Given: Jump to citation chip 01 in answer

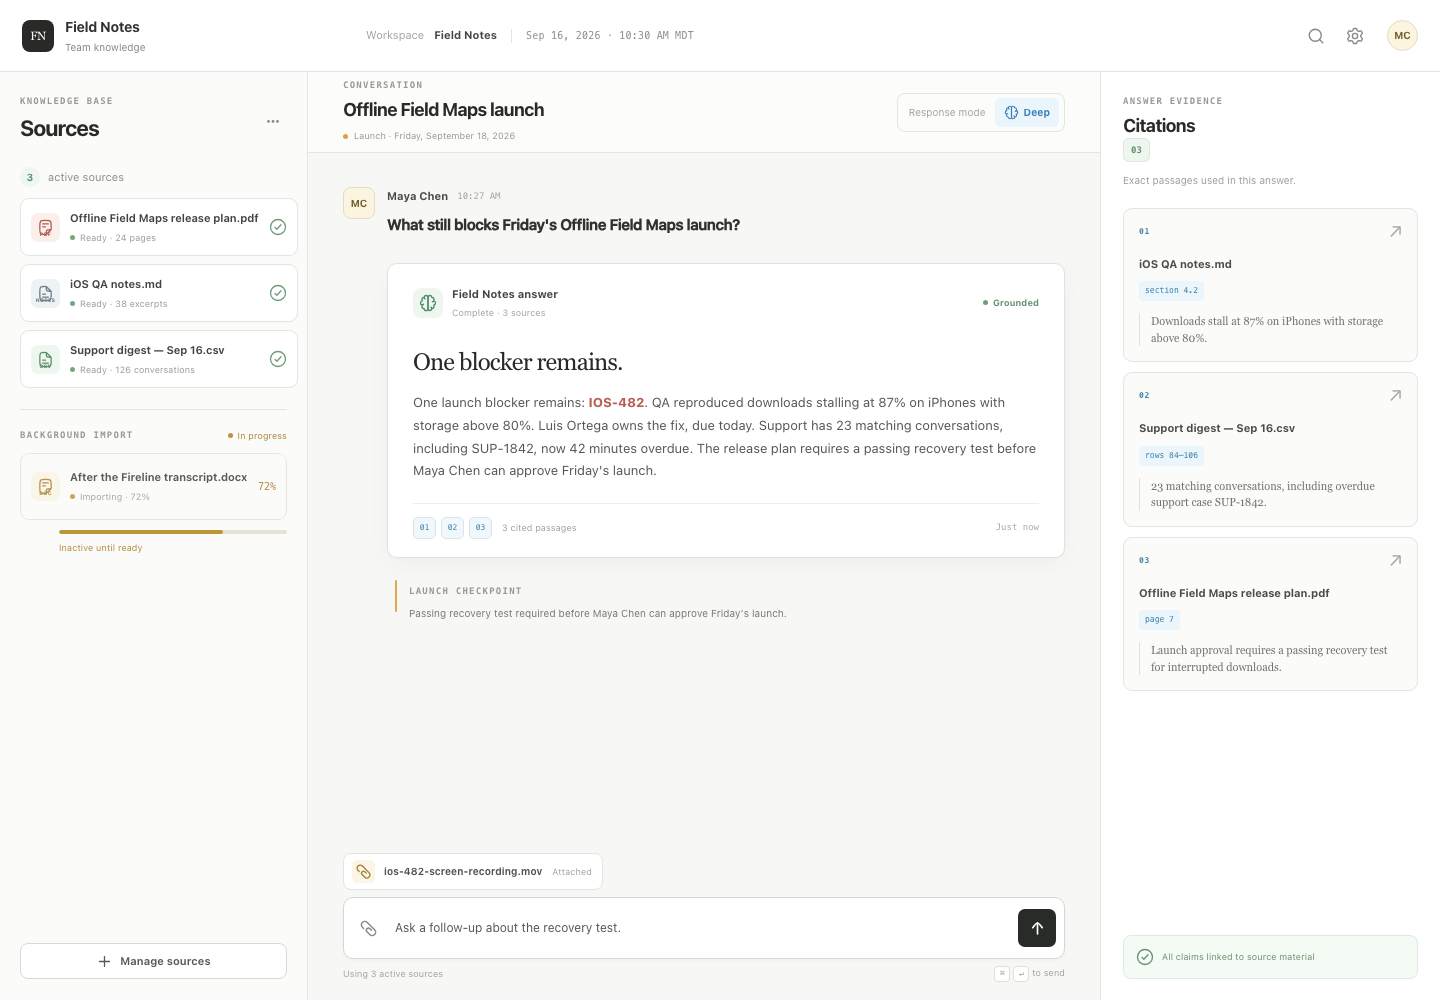Looking at the screenshot, I should [x=424, y=527].
